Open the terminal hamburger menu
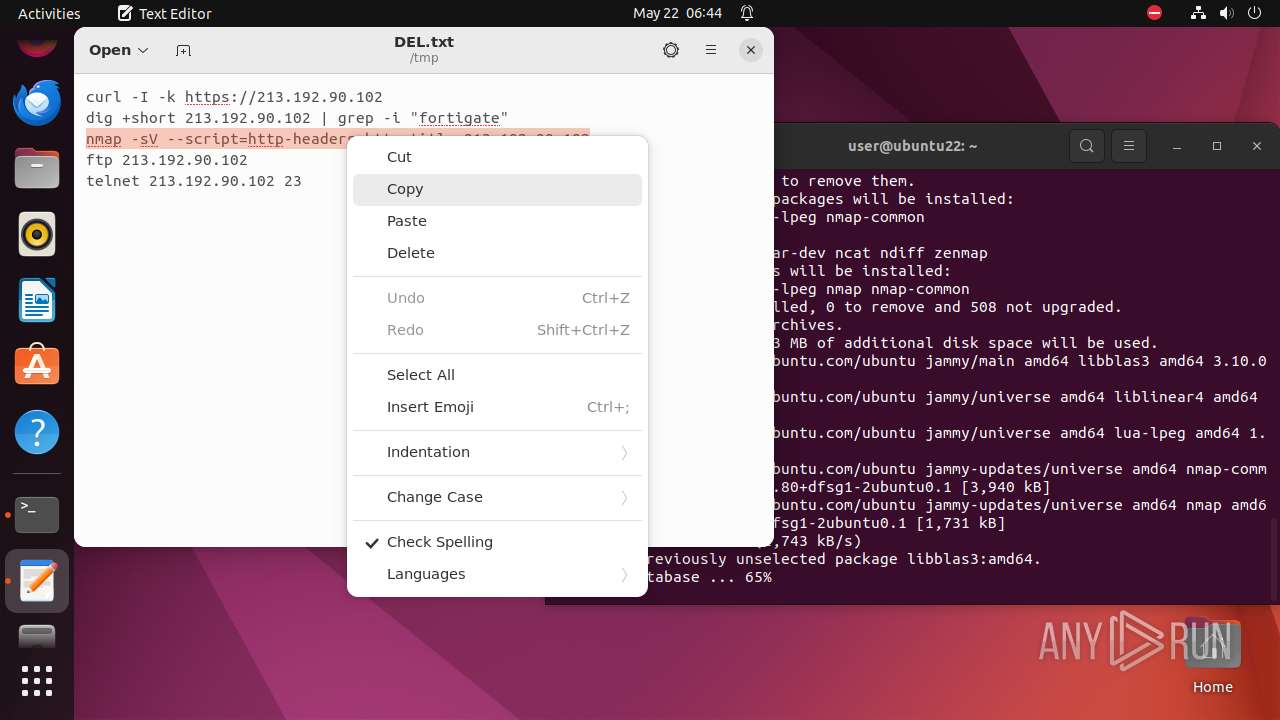The width and height of the screenshot is (1280, 720). coord(1129,146)
